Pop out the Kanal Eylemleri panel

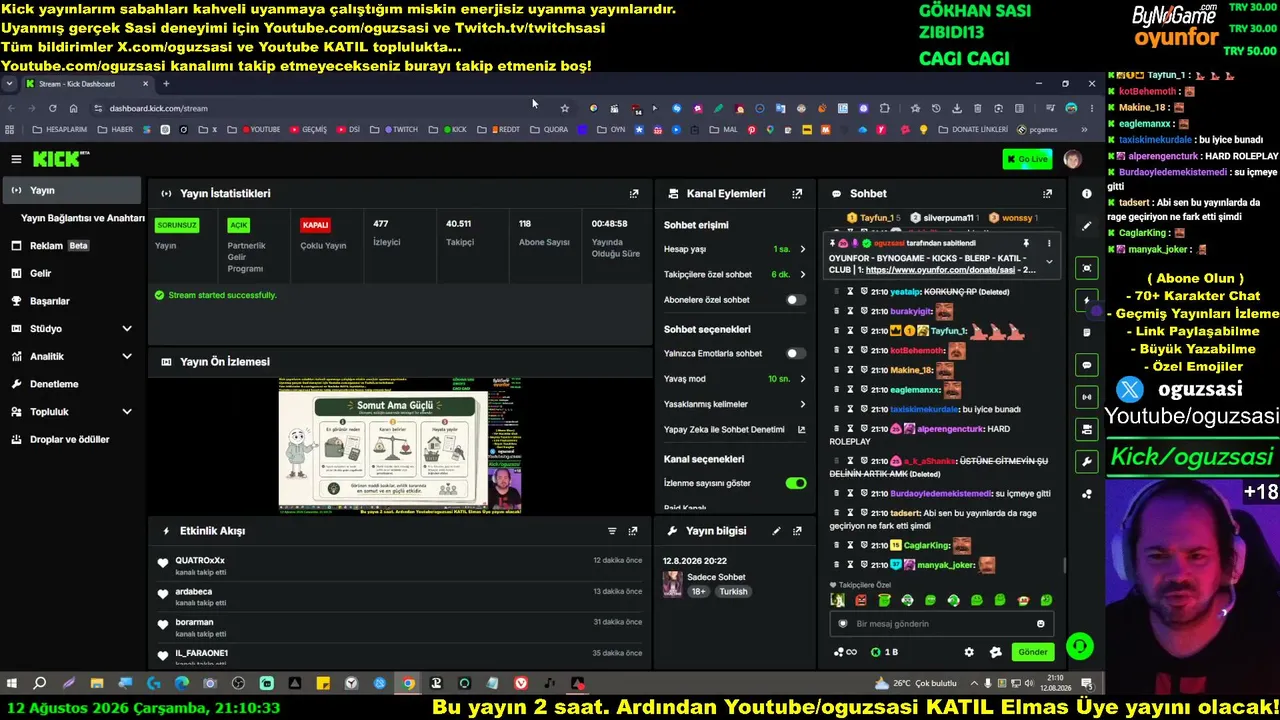tap(797, 194)
